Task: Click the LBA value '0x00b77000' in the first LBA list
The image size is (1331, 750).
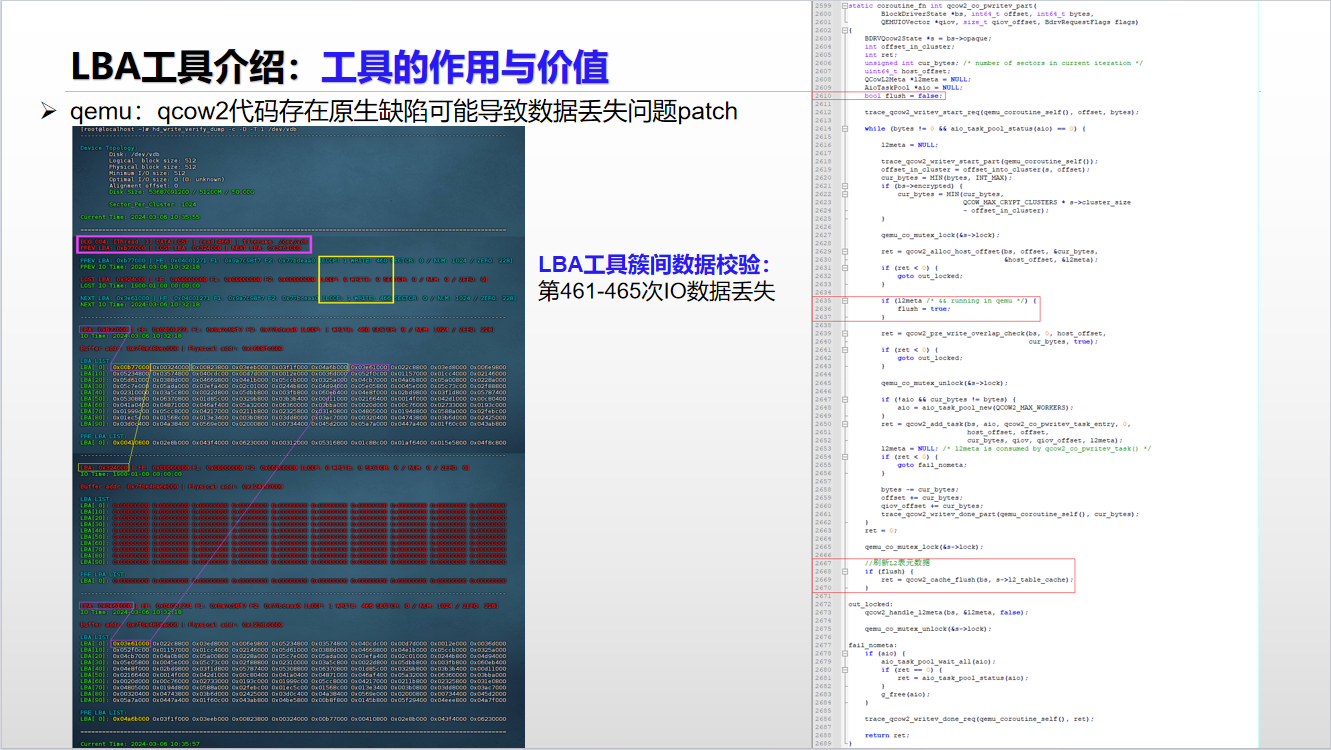Action: click(x=130, y=367)
